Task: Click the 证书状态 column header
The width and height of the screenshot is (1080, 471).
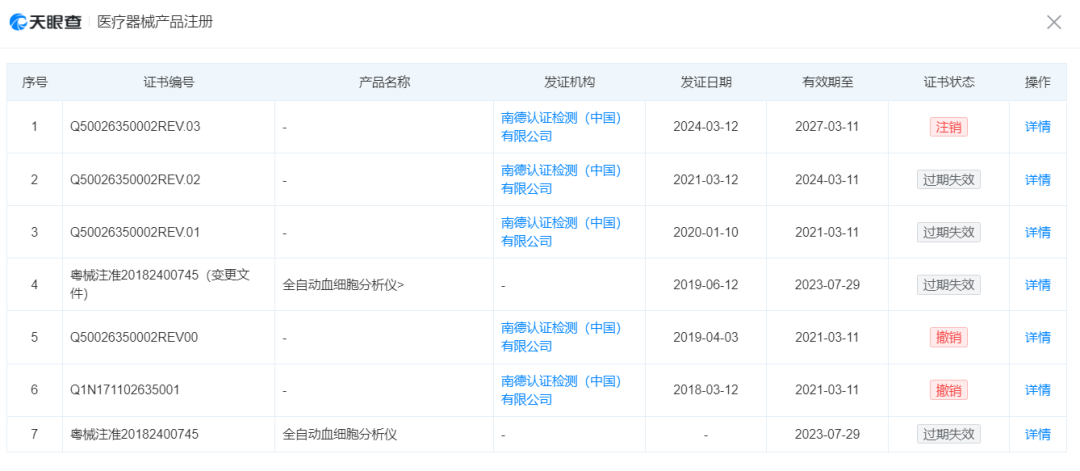Action: pyautogui.click(x=948, y=82)
